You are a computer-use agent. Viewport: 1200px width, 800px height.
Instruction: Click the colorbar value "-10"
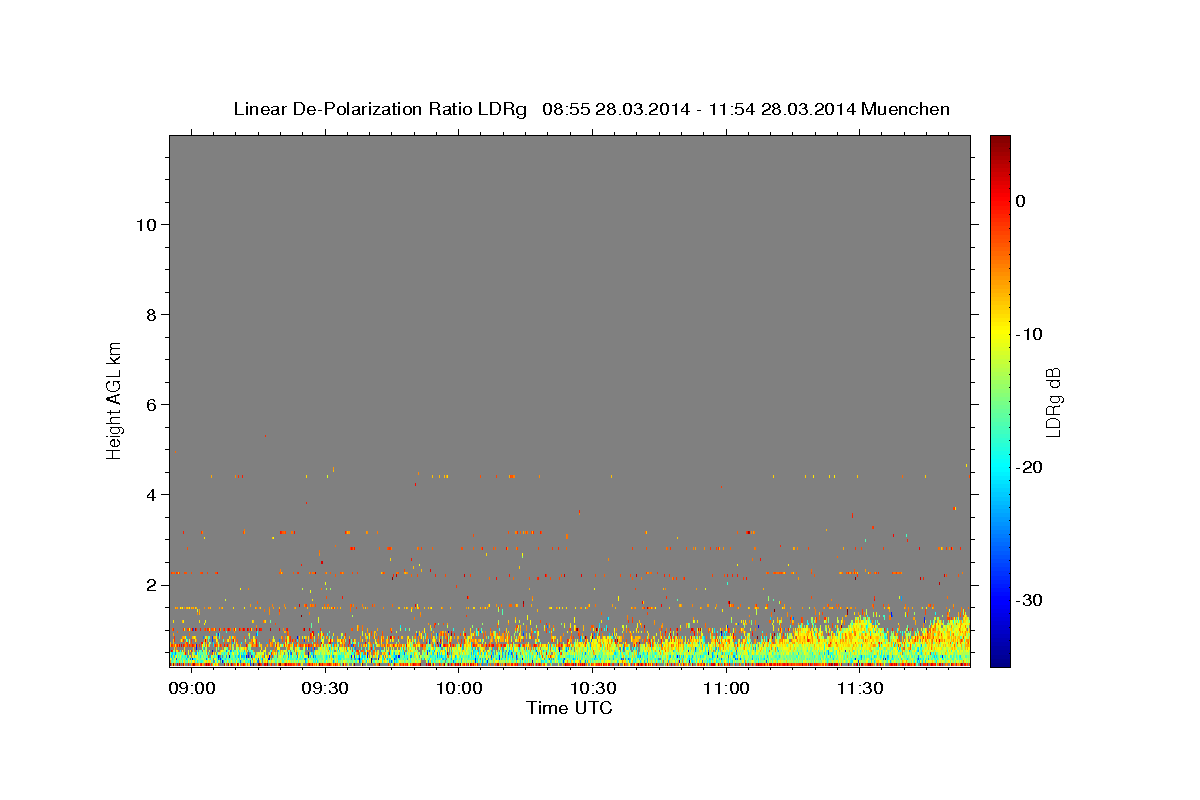point(1030,334)
